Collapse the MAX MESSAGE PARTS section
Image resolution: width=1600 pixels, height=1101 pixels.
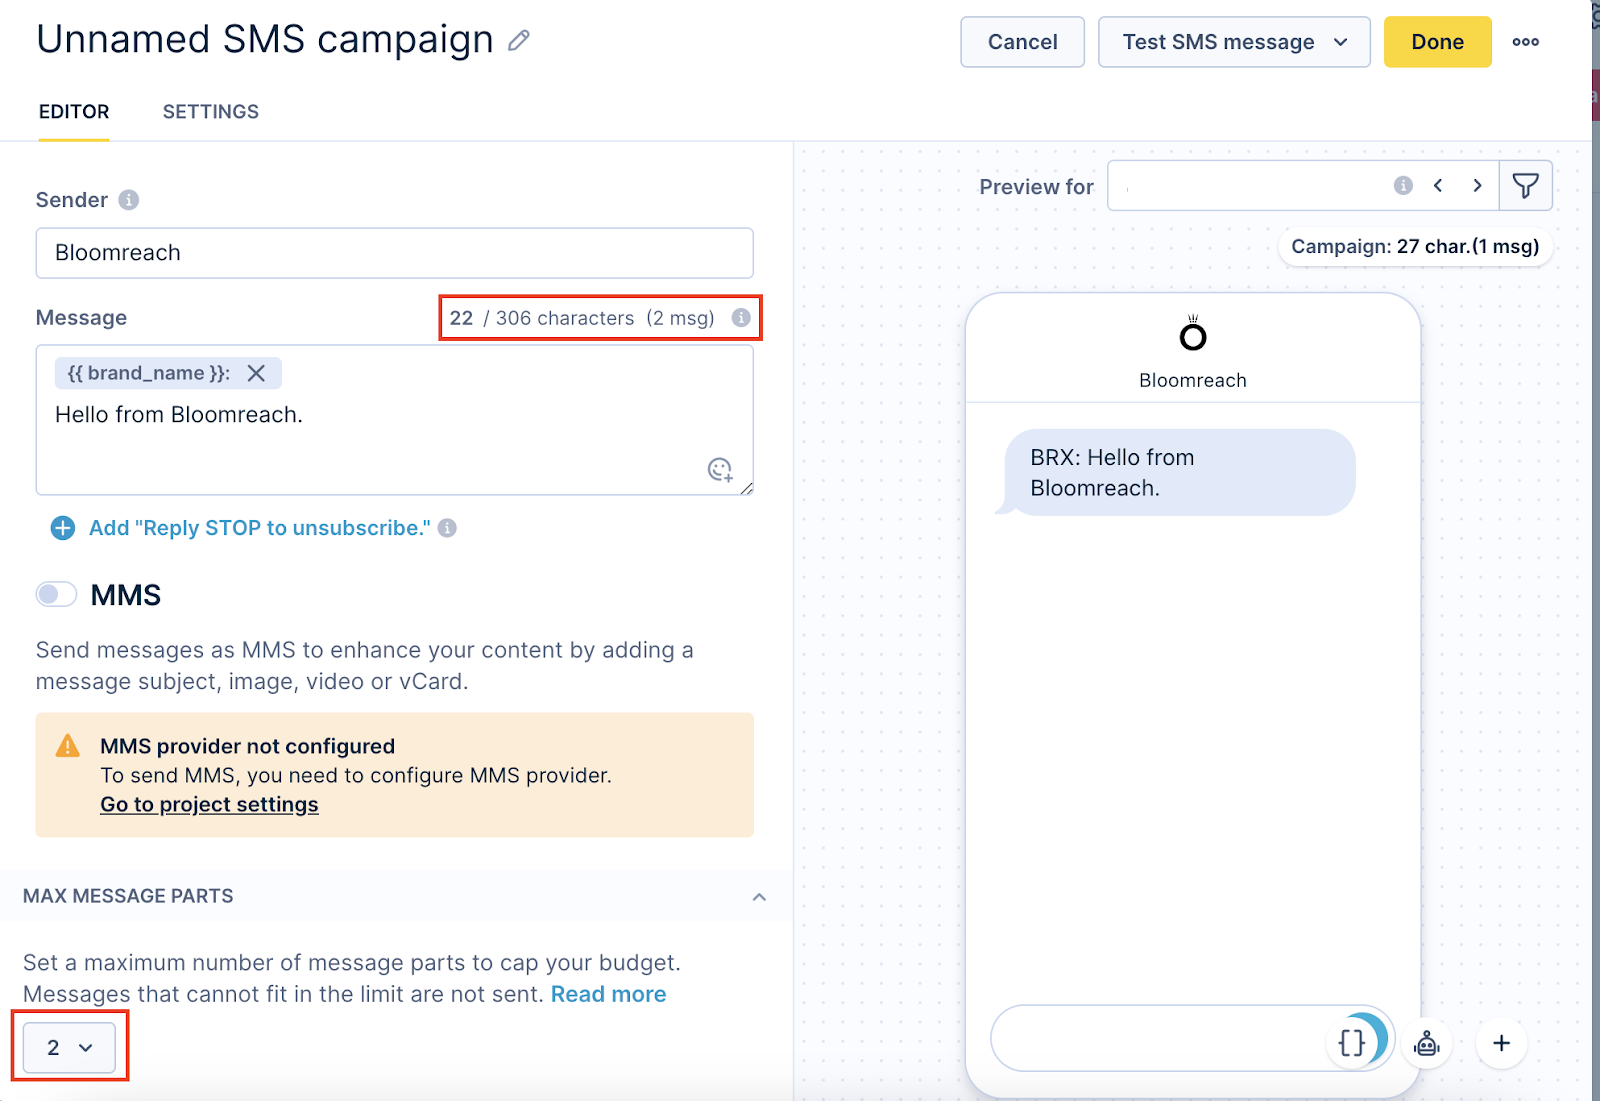[759, 896]
